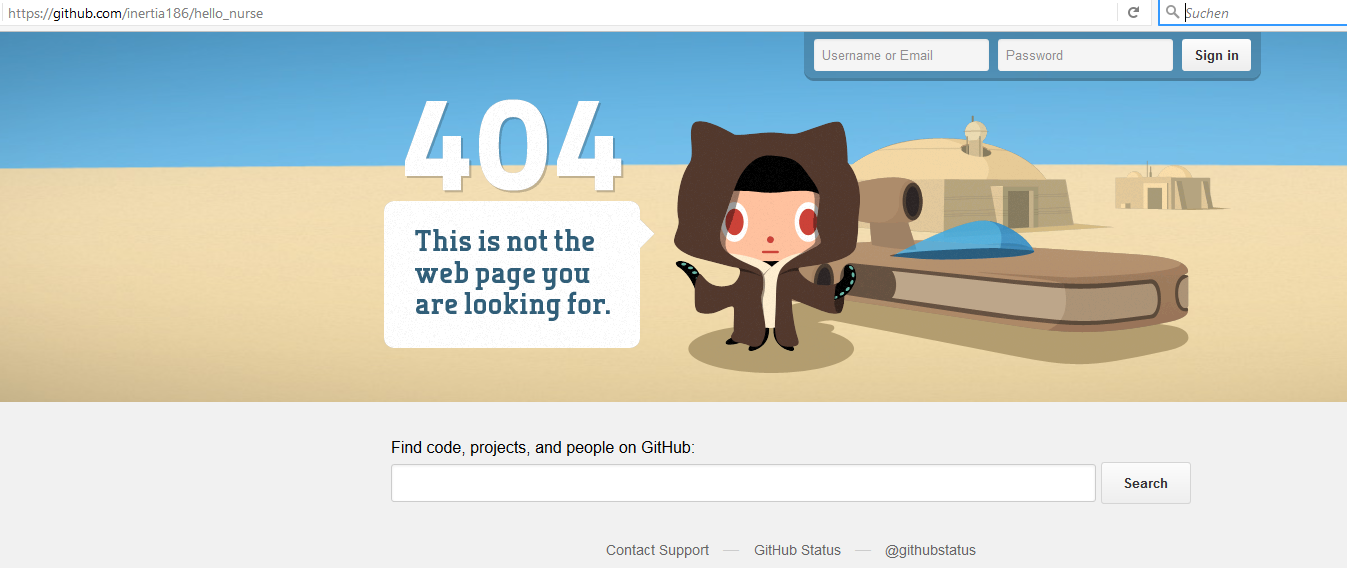Viewport: 1347px width, 568px height.
Task: Click the browser address bar URL
Action: click(x=136, y=13)
